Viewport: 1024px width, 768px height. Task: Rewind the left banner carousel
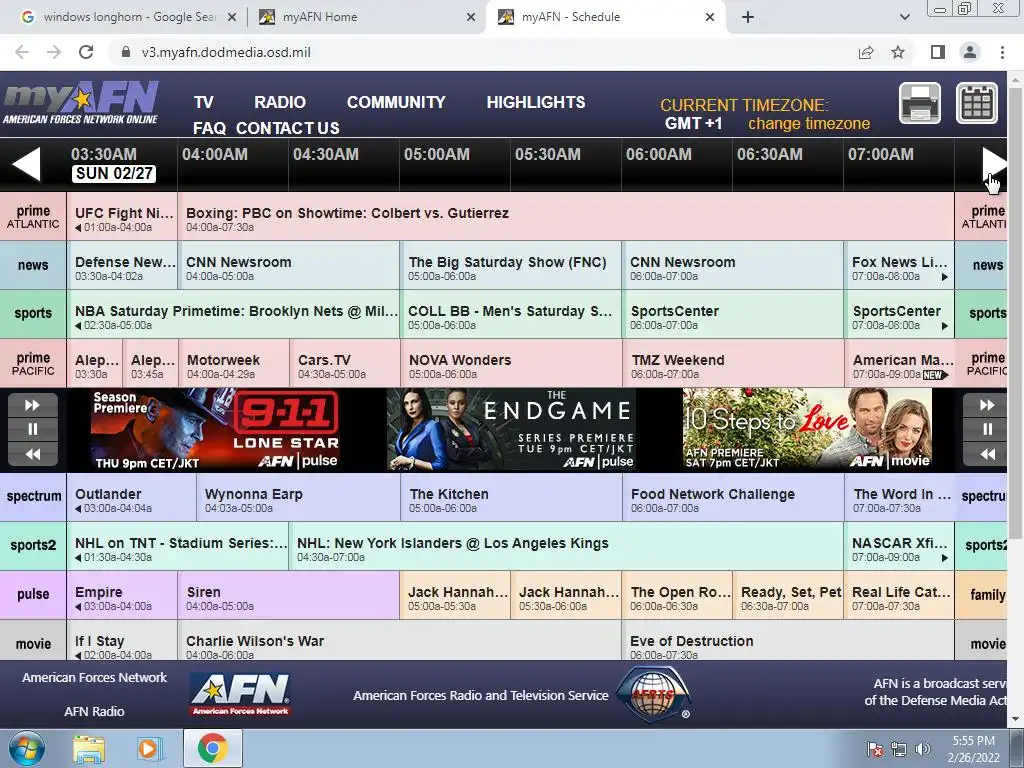click(x=33, y=454)
